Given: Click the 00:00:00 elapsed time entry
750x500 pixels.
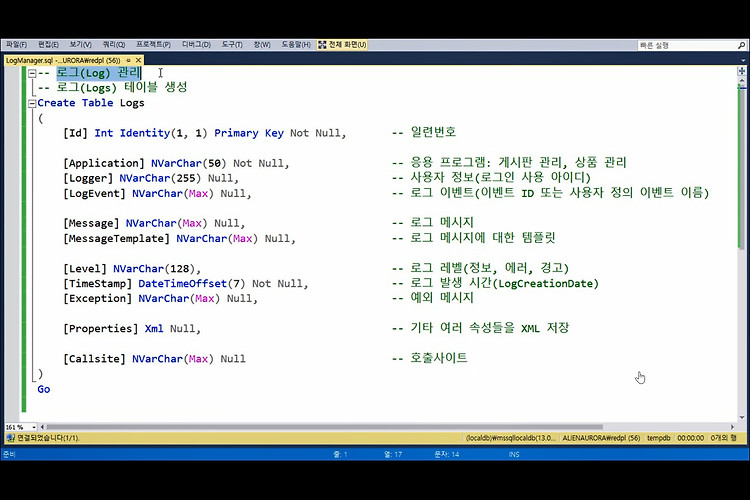Looking at the screenshot, I should tap(690, 438).
